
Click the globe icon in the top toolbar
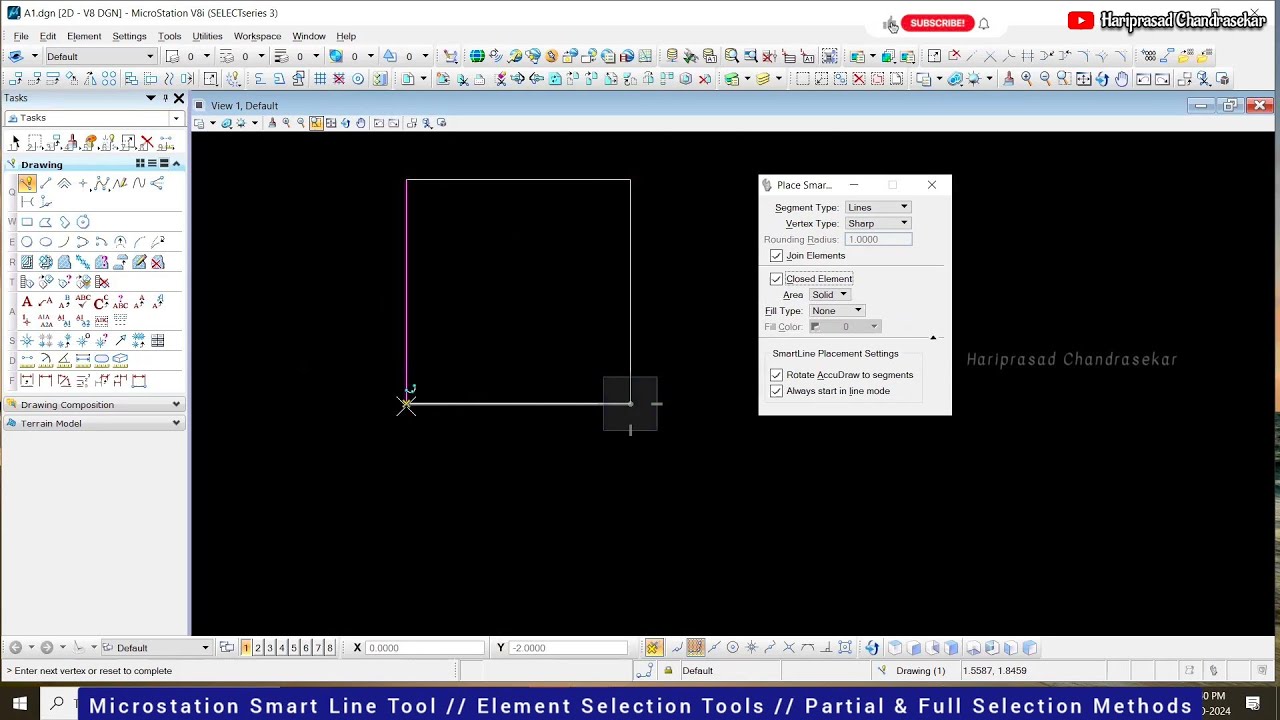477,56
